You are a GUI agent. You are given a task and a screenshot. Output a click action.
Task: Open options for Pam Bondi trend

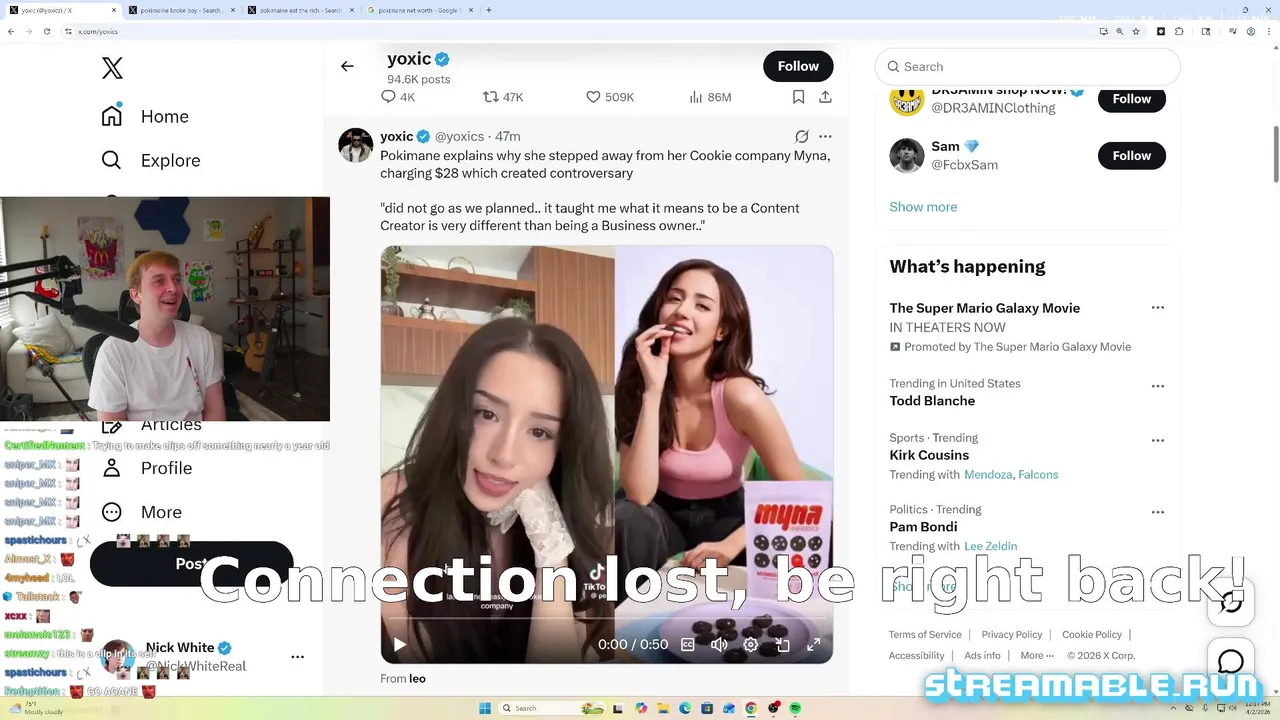click(1157, 512)
